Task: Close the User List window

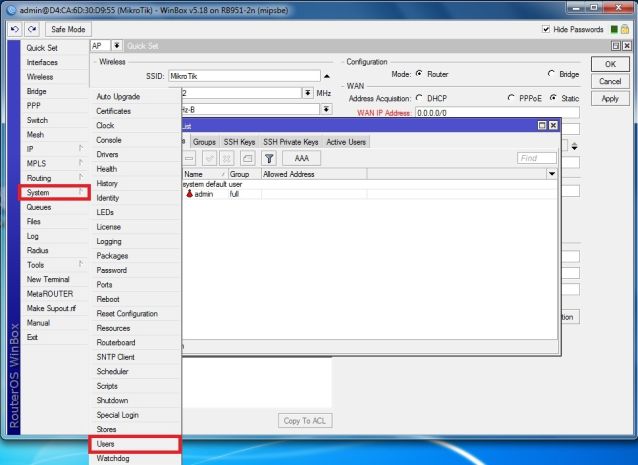Action: [553, 125]
